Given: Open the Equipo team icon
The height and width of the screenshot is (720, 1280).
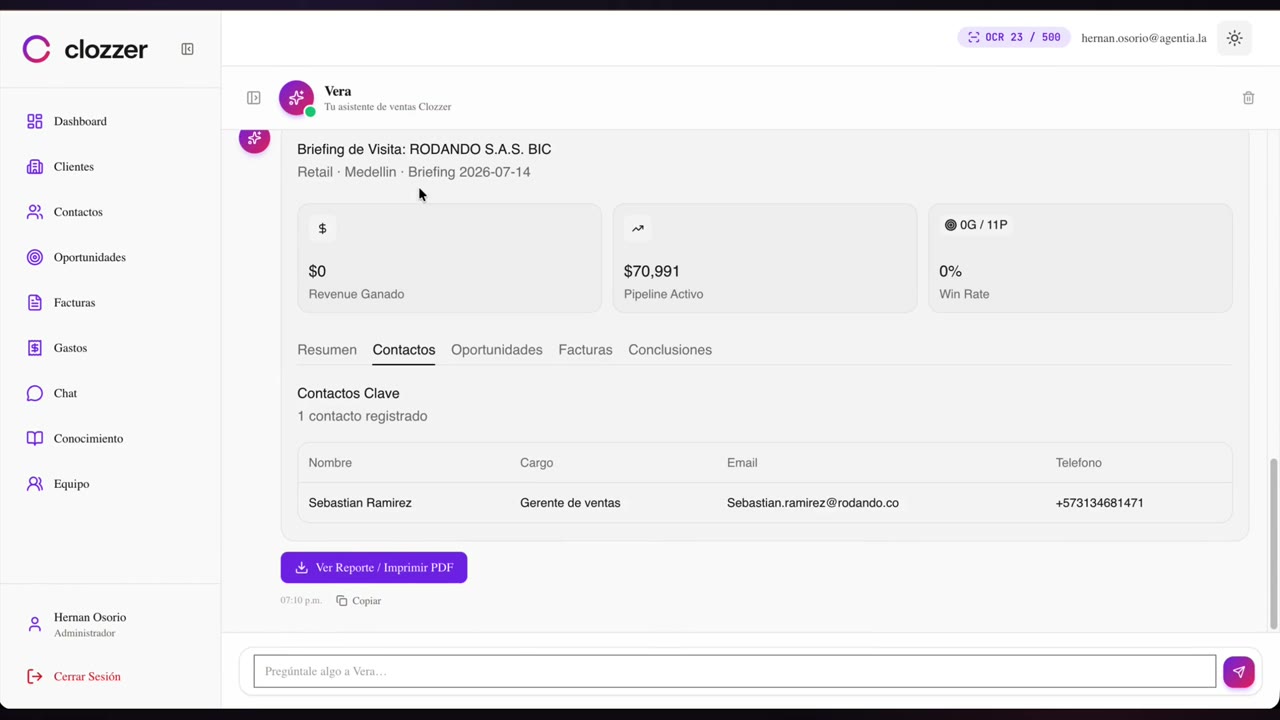Looking at the screenshot, I should [x=35, y=484].
